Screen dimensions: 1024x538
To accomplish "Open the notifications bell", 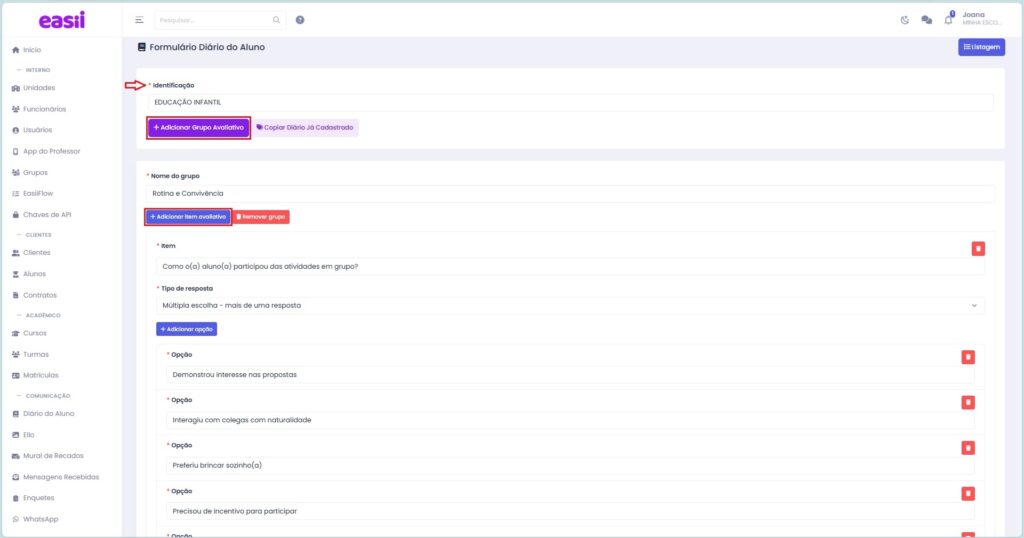I will [x=948, y=20].
